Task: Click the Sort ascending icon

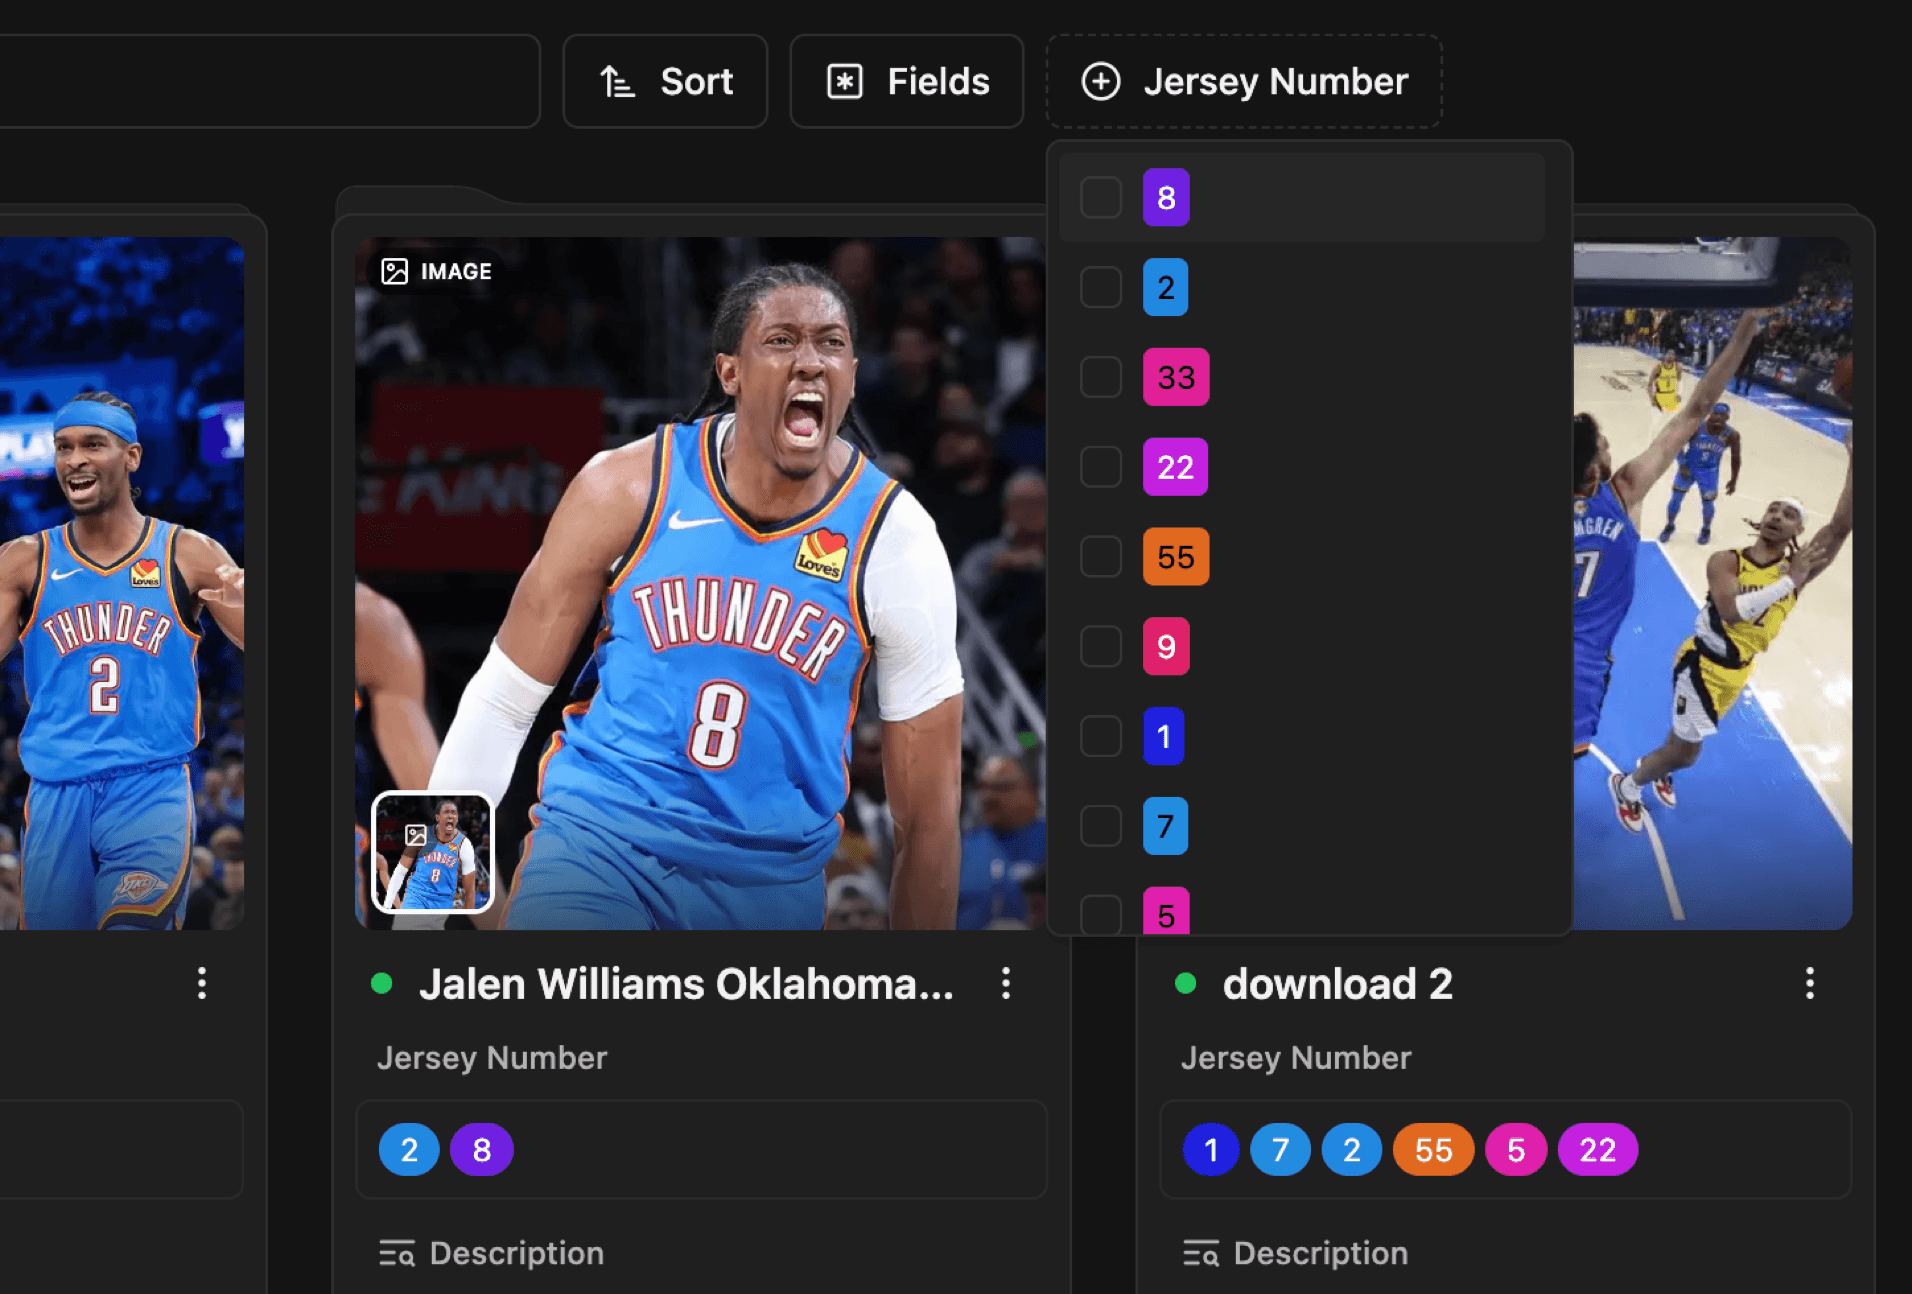Action: pos(618,81)
